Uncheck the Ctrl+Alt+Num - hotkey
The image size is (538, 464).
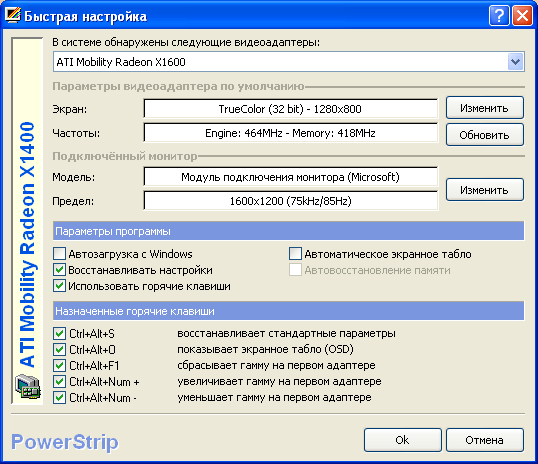[x=59, y=398]
